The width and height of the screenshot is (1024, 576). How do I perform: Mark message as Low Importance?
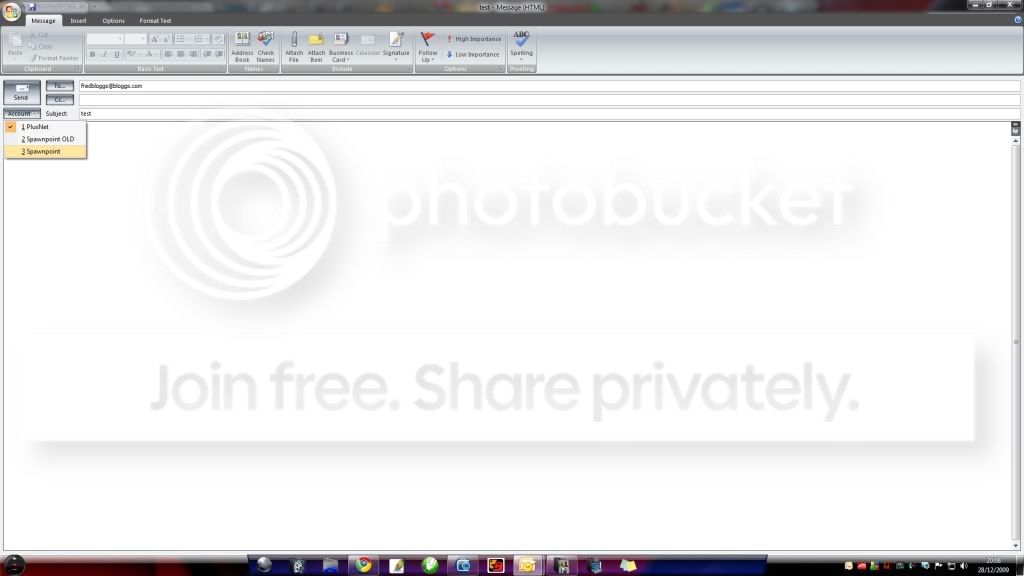[473, 55]
